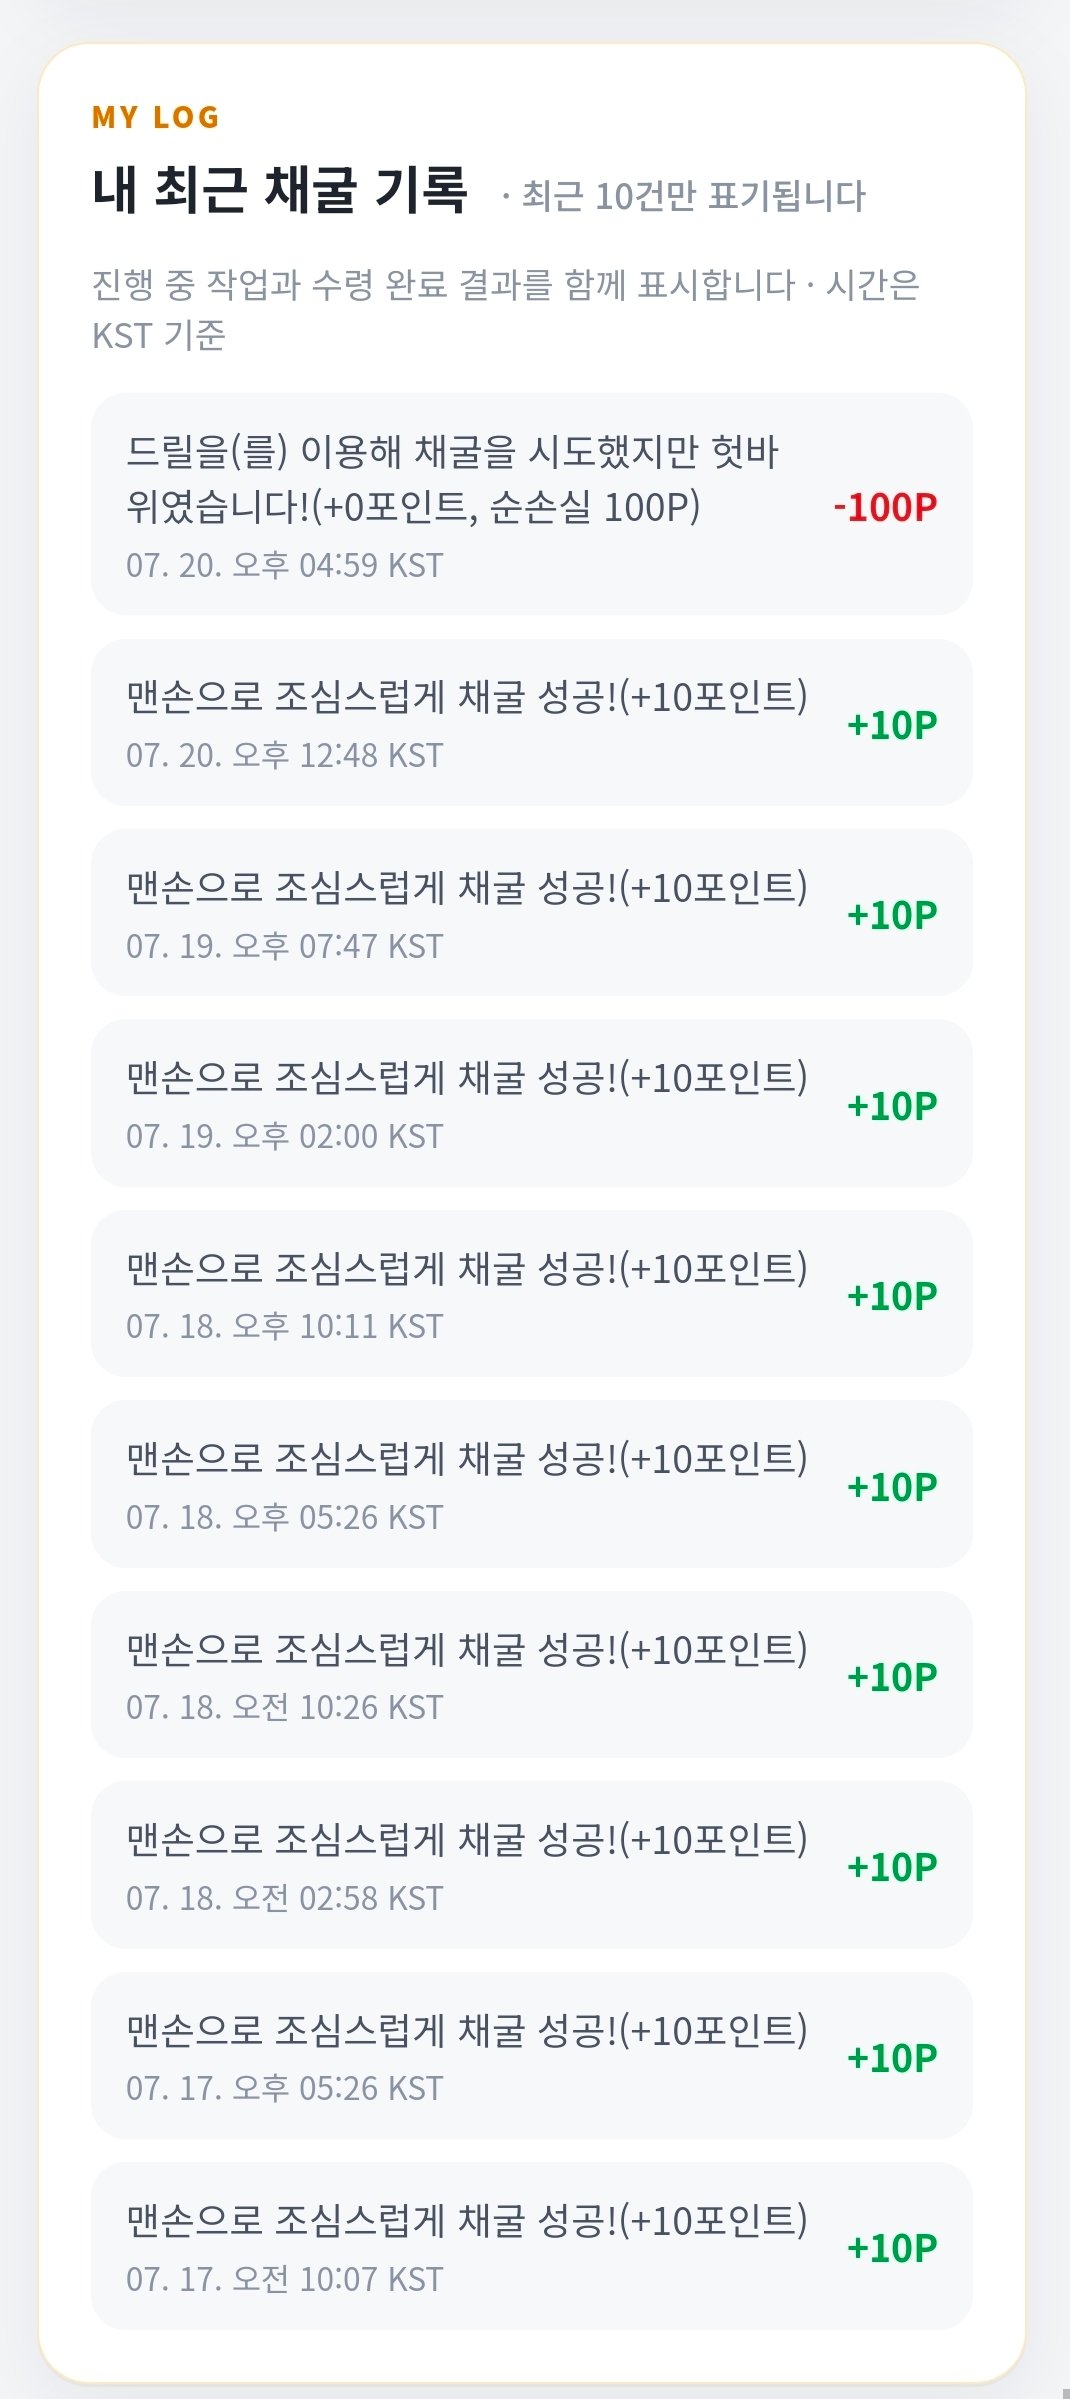
Task: Select the 07. 18. 오후 05:26 log entry
Action: click(x=531, y=1484)
